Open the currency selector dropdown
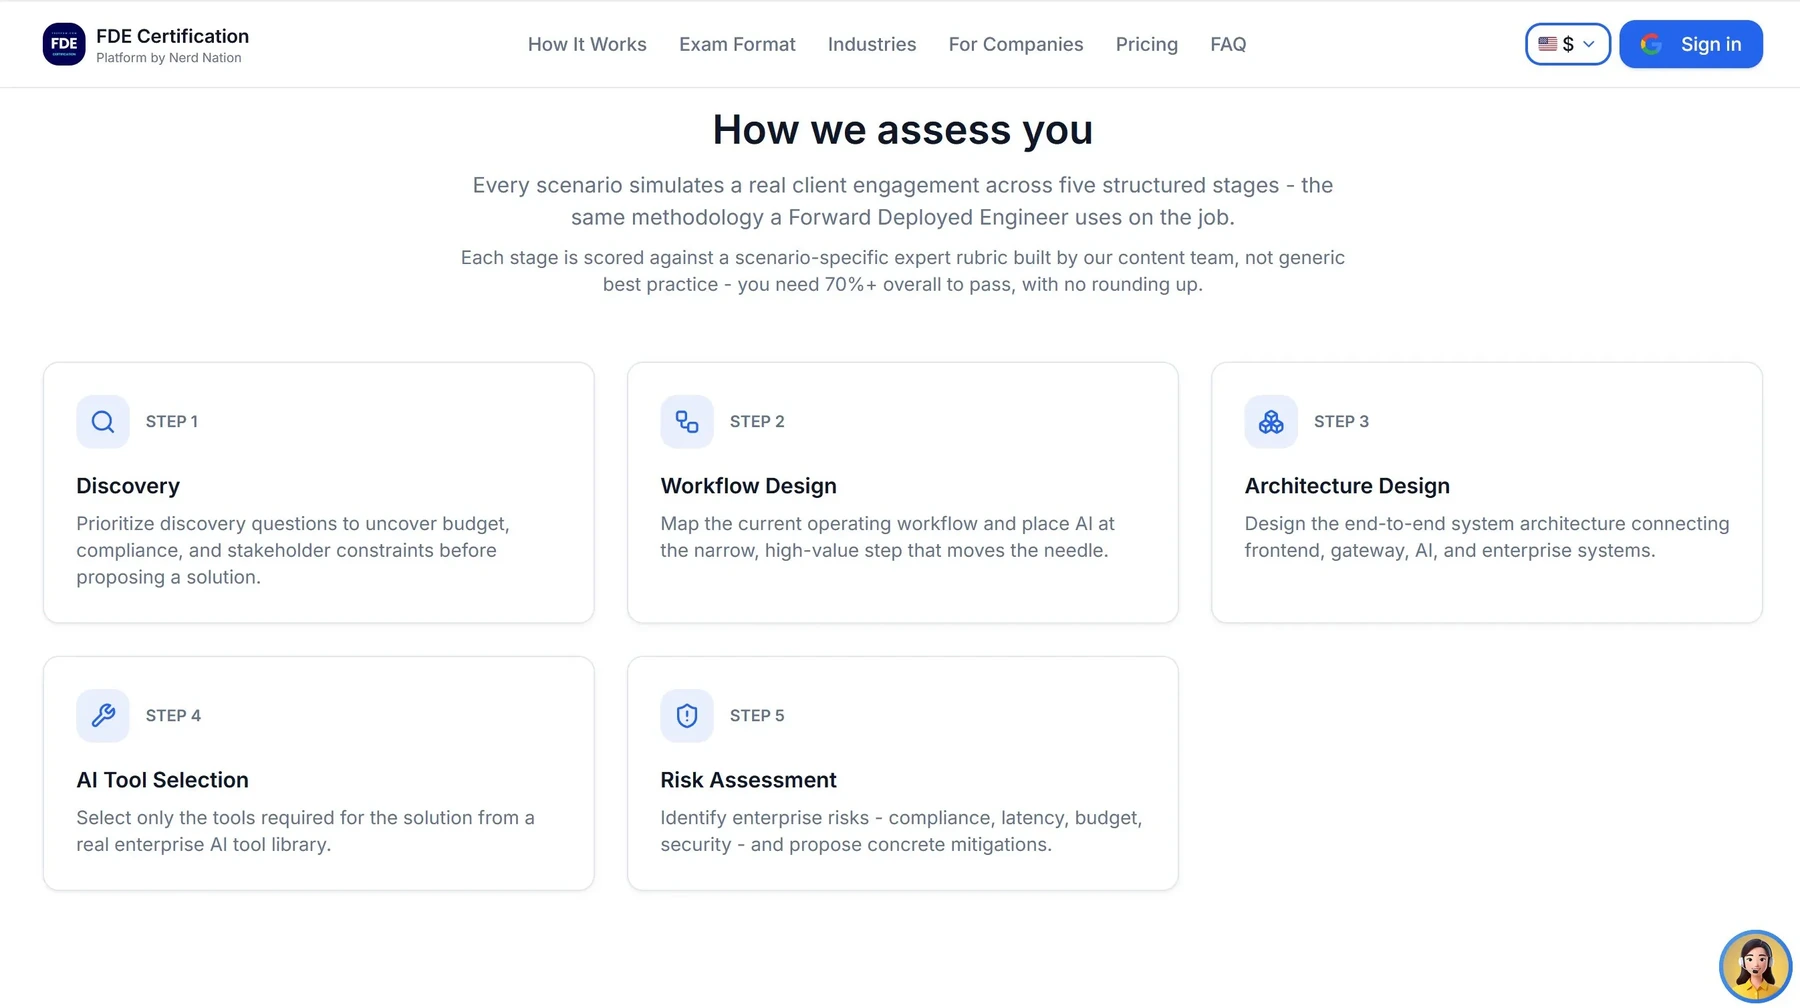The height and width of the screenshot is (1008, 1800). (1567, 44)
